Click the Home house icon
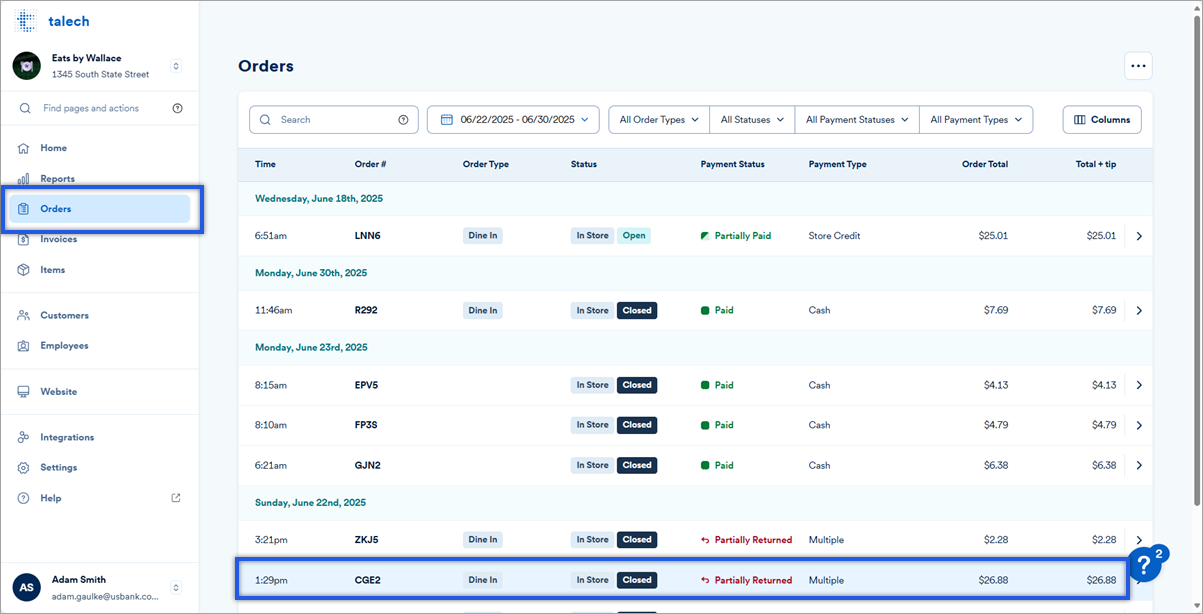Image resolution: width=1203 pixels, height=614 pixels. point(23,148)
